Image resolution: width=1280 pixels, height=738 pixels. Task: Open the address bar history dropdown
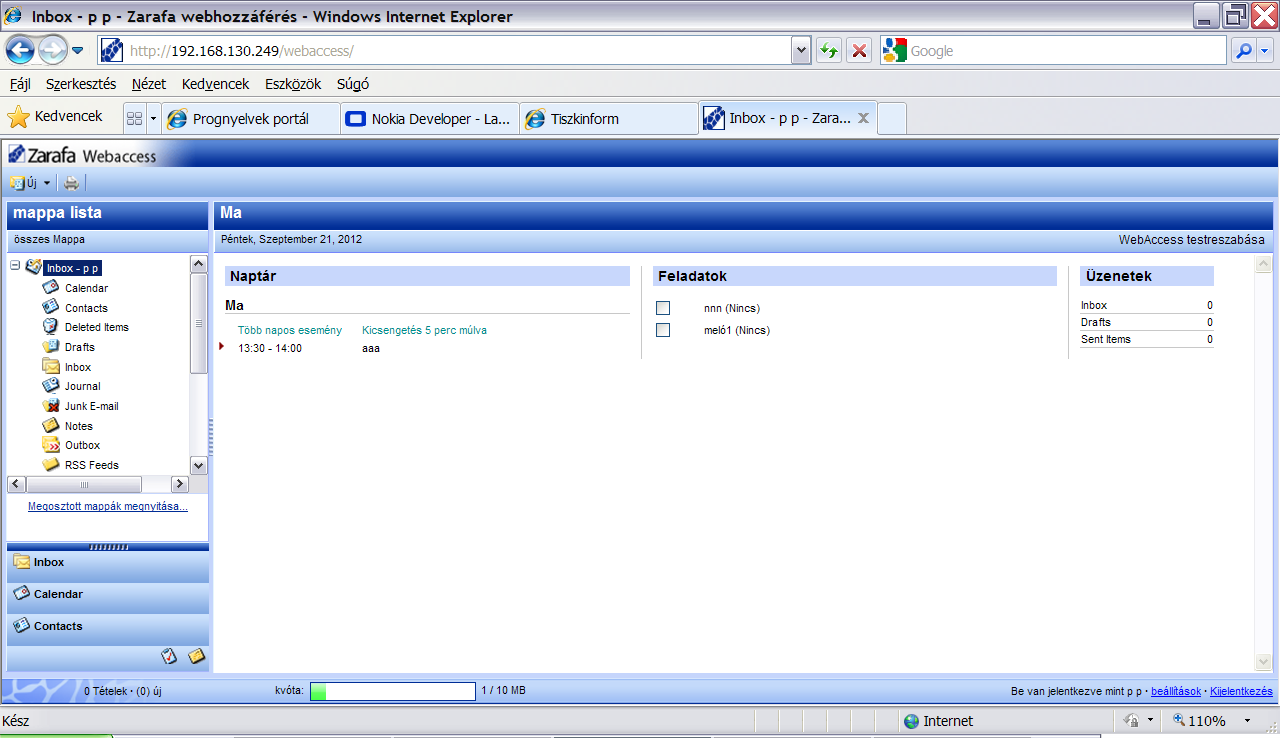(800, 51)
